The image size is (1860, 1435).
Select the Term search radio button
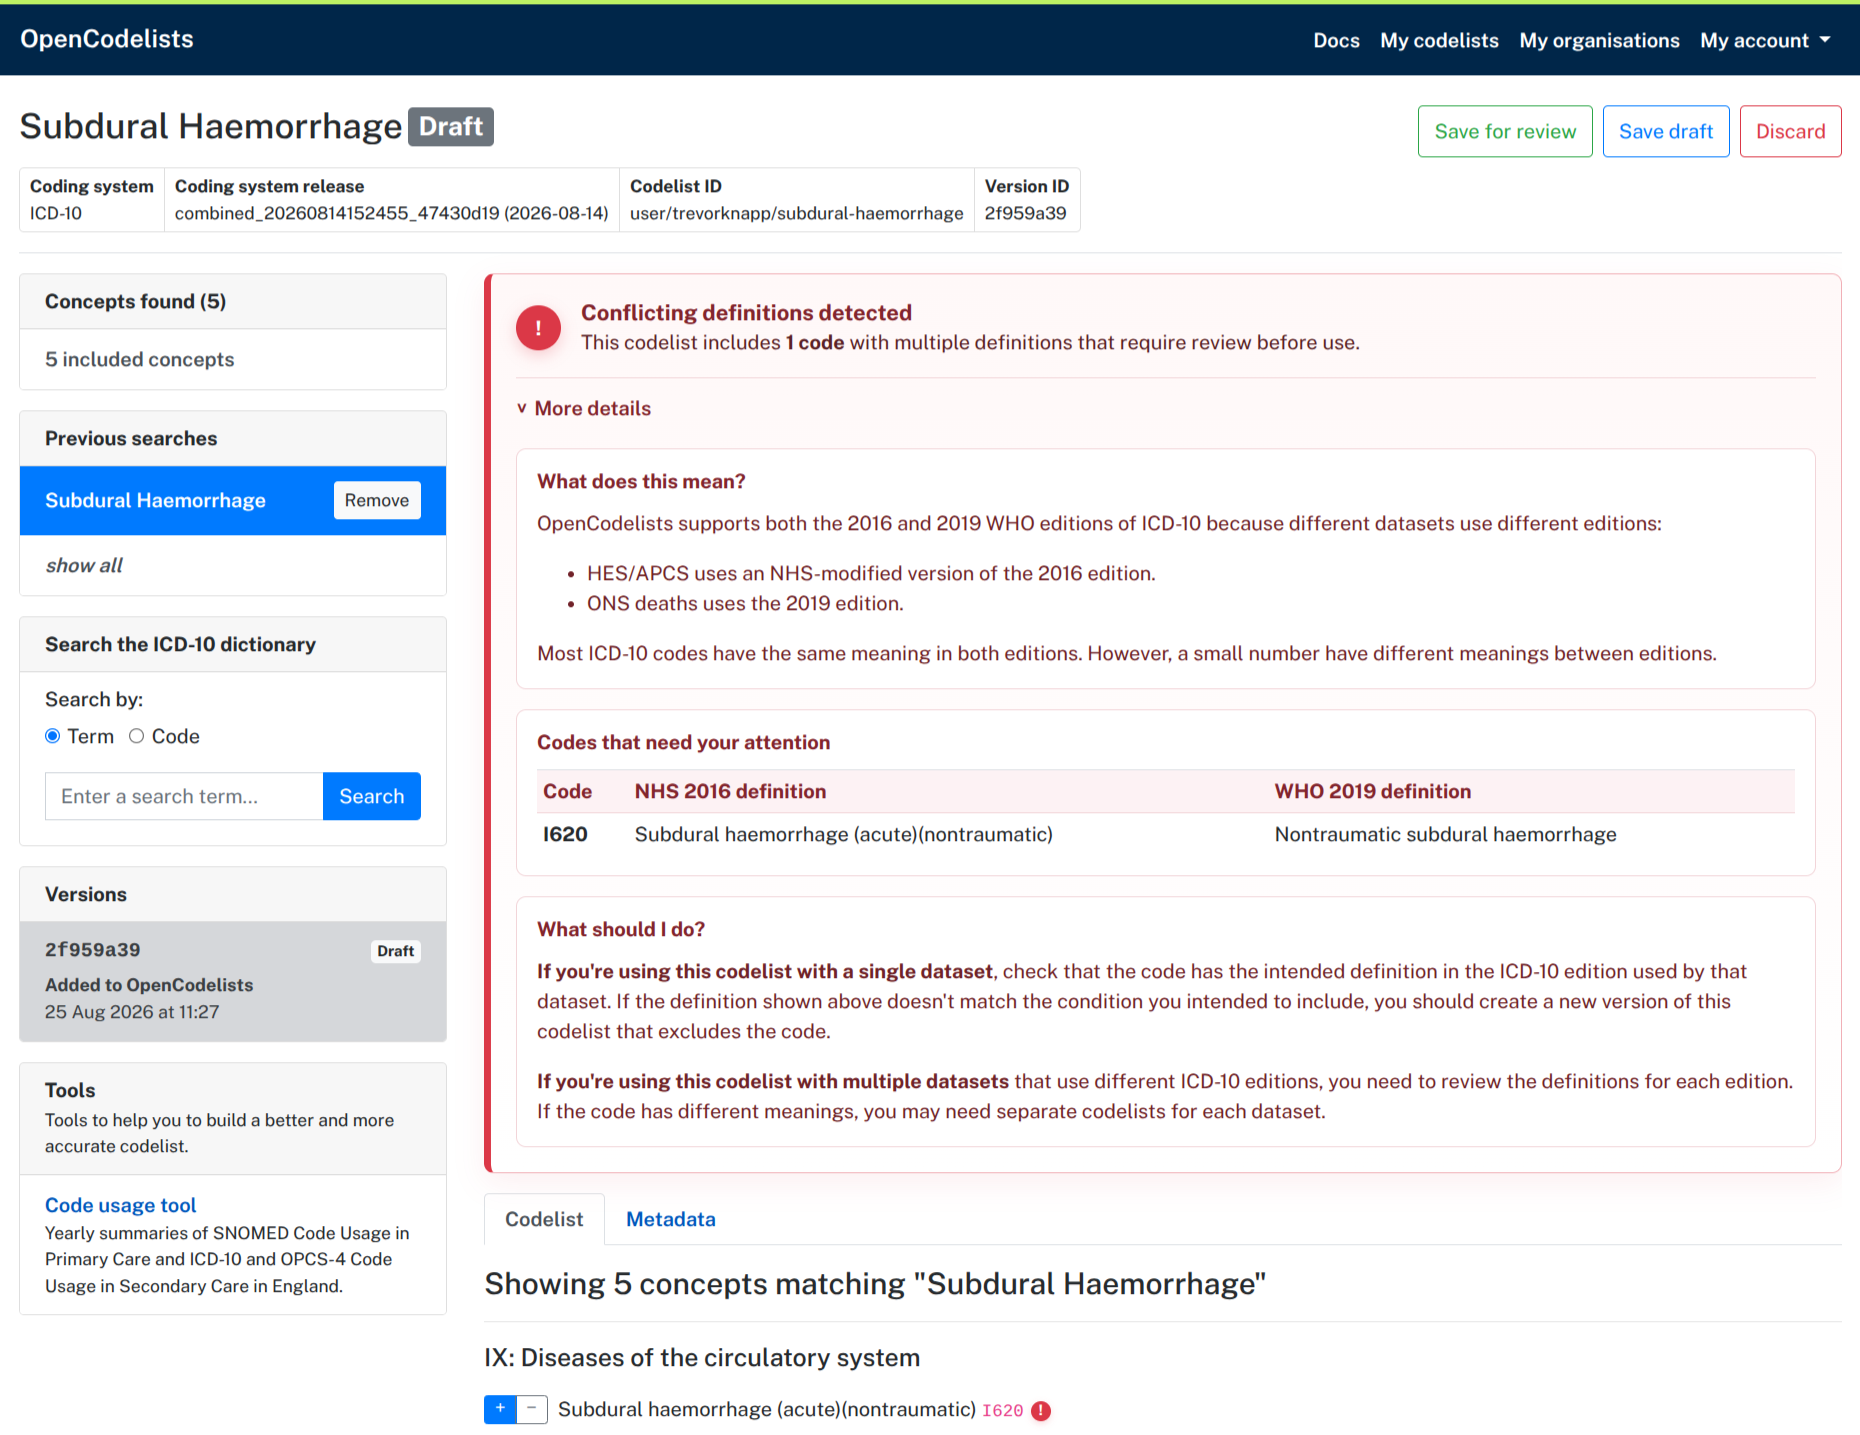[53, 736]
